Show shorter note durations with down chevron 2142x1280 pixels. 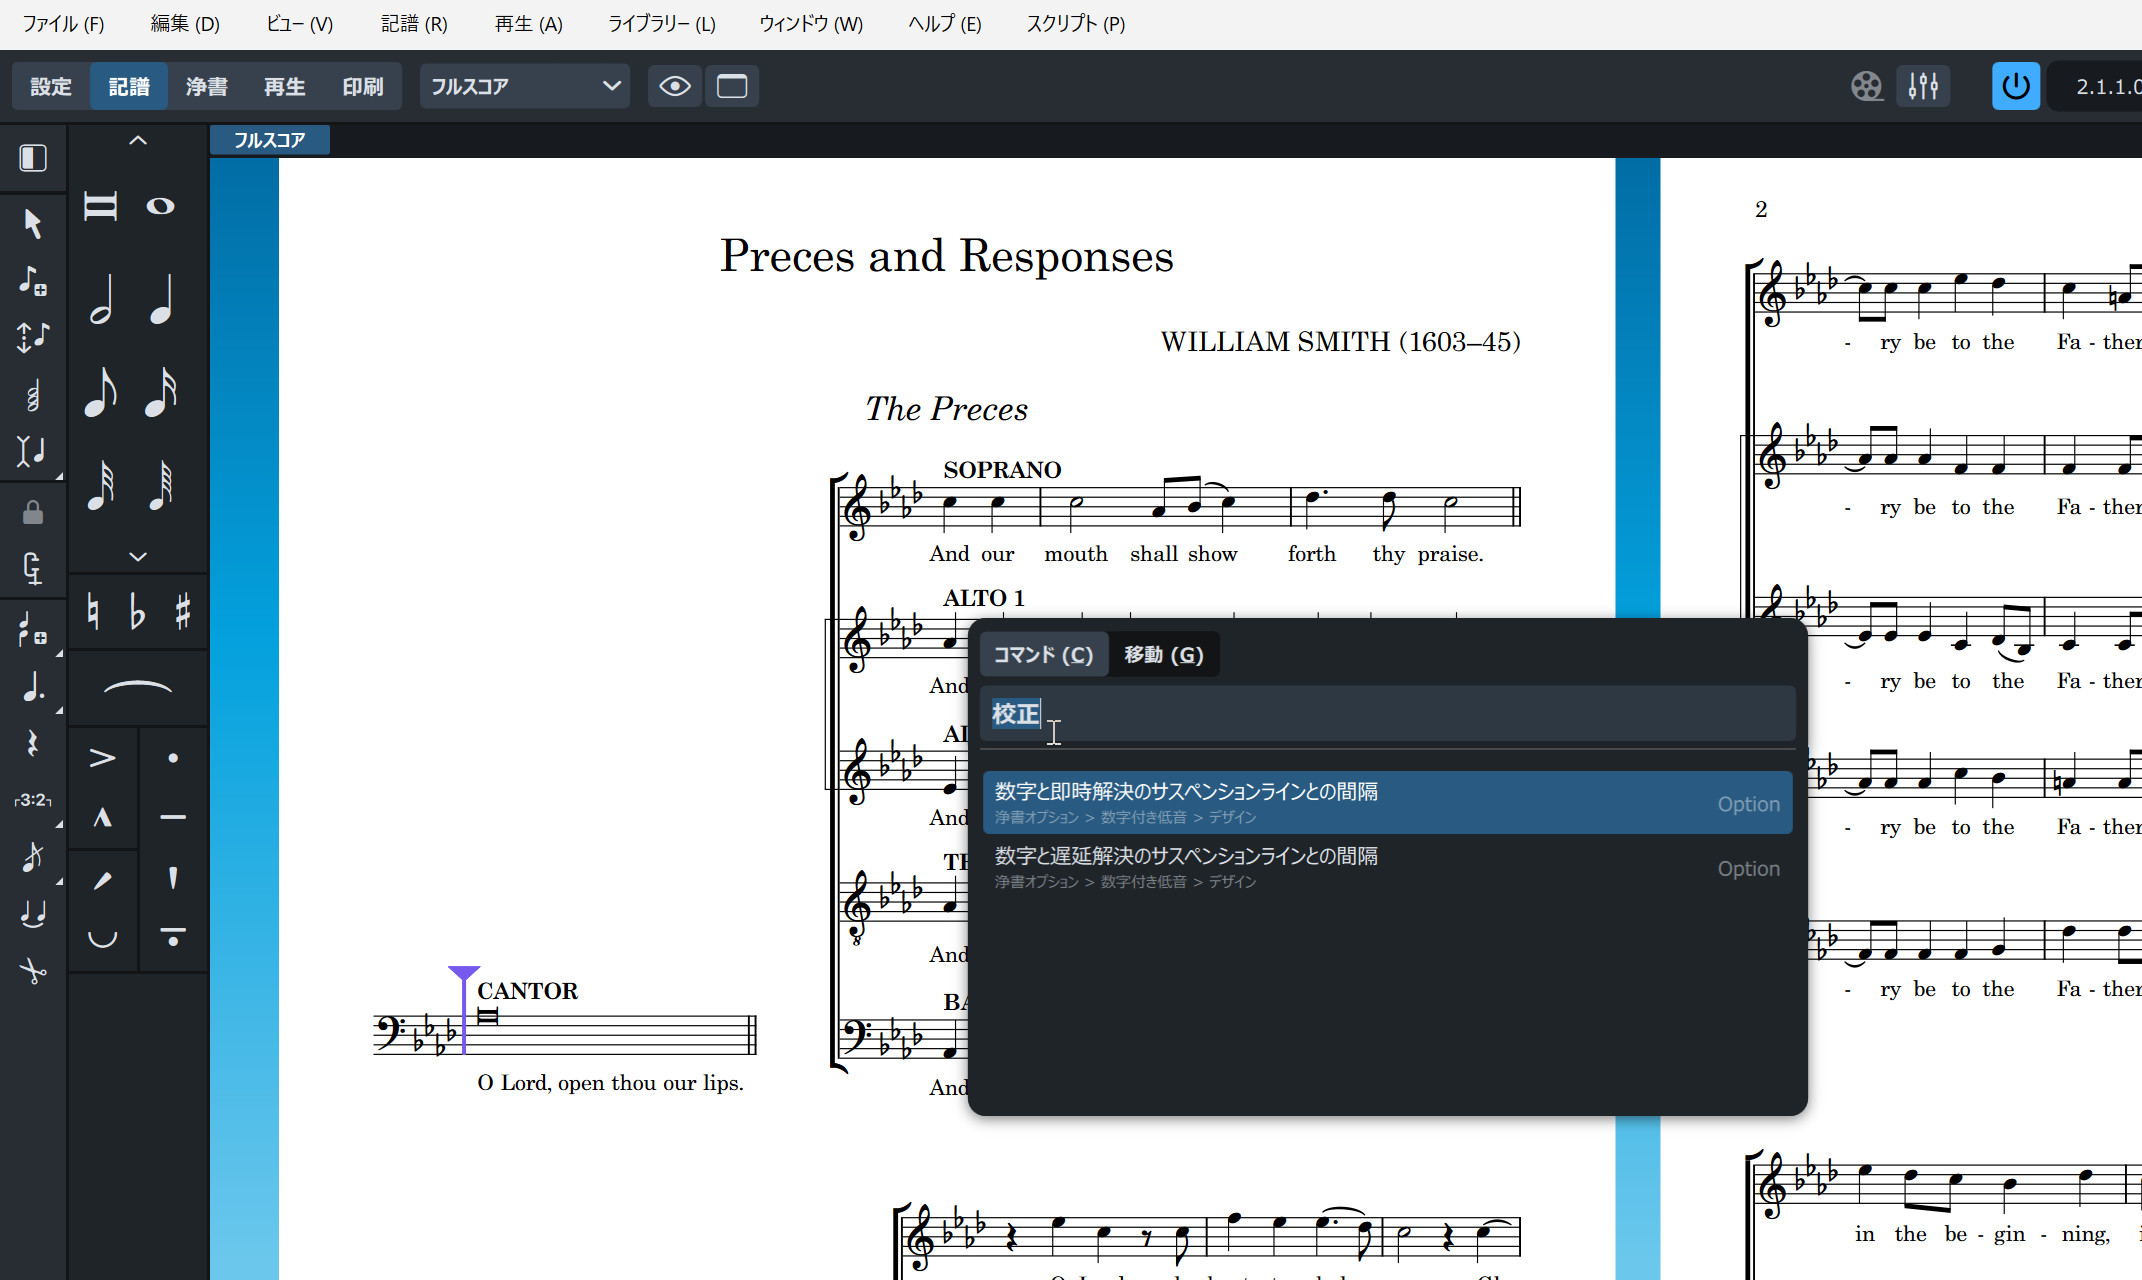[x=138, y=556]
